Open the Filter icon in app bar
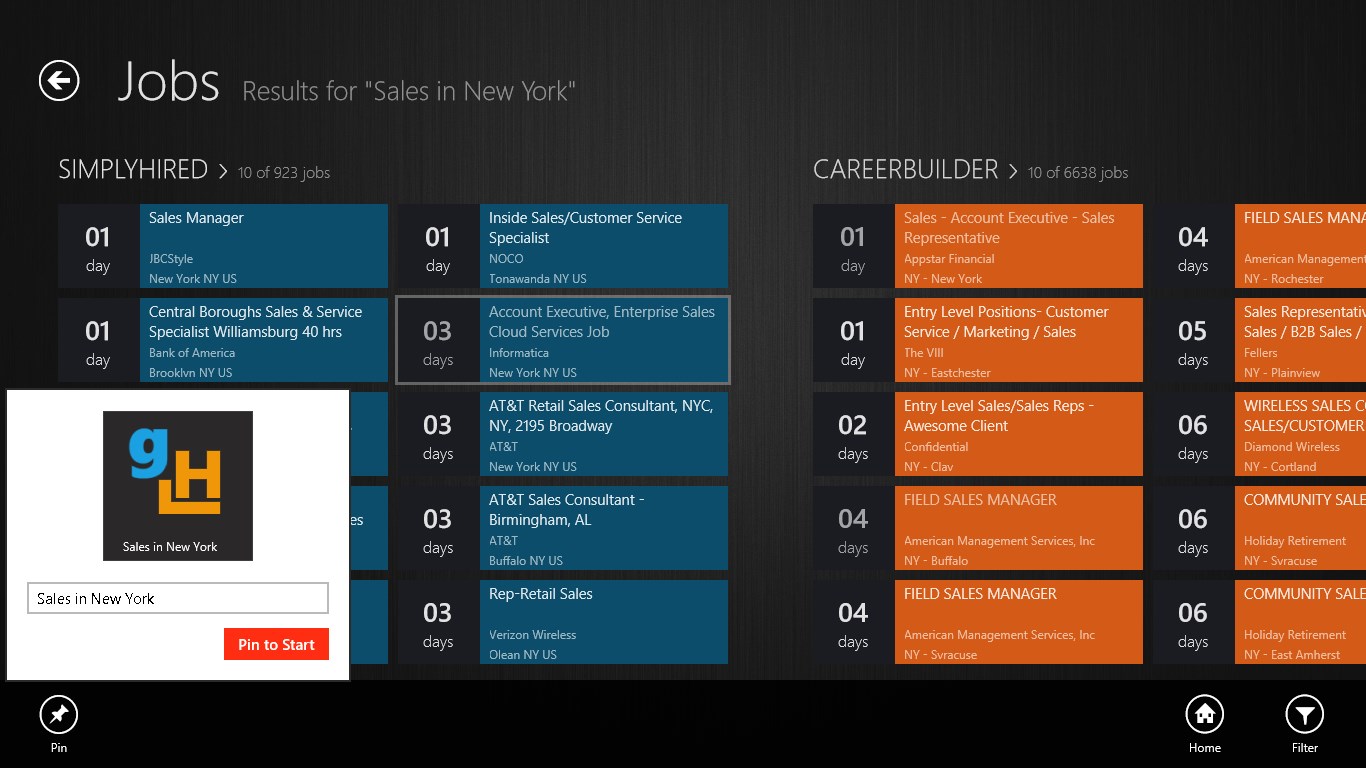1366x768 pixels. [x=1304, y=715]
